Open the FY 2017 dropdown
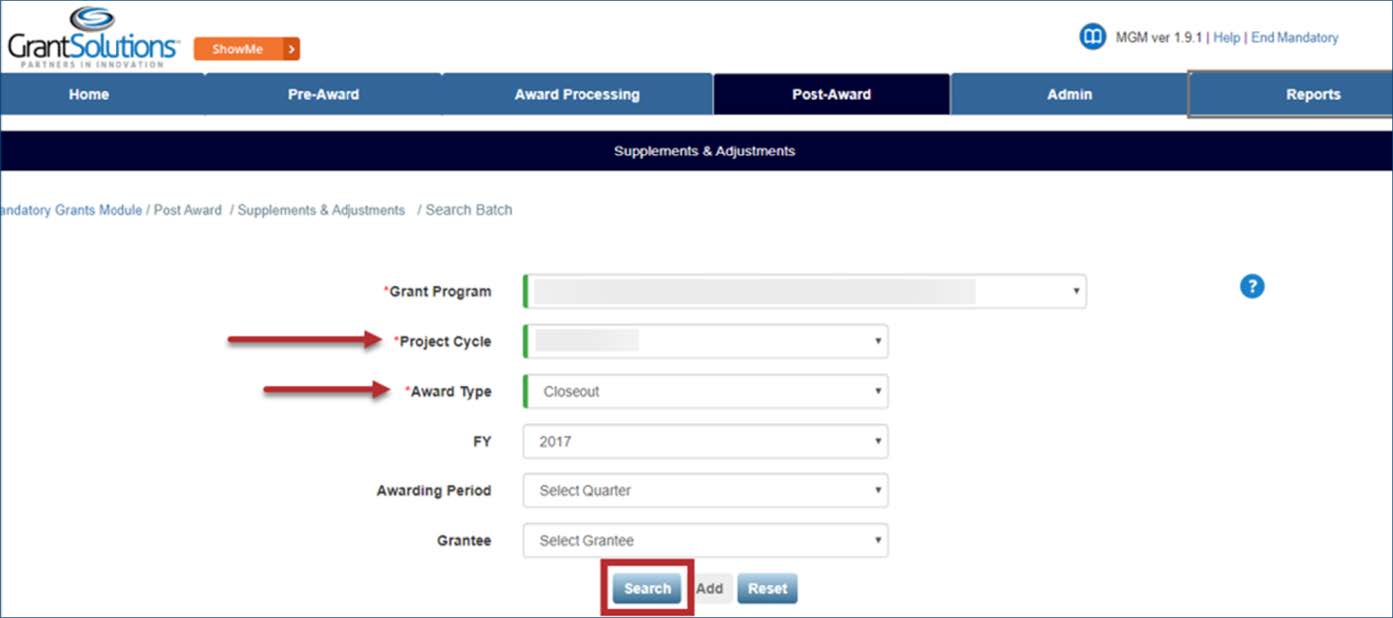 tap(705, 441)
